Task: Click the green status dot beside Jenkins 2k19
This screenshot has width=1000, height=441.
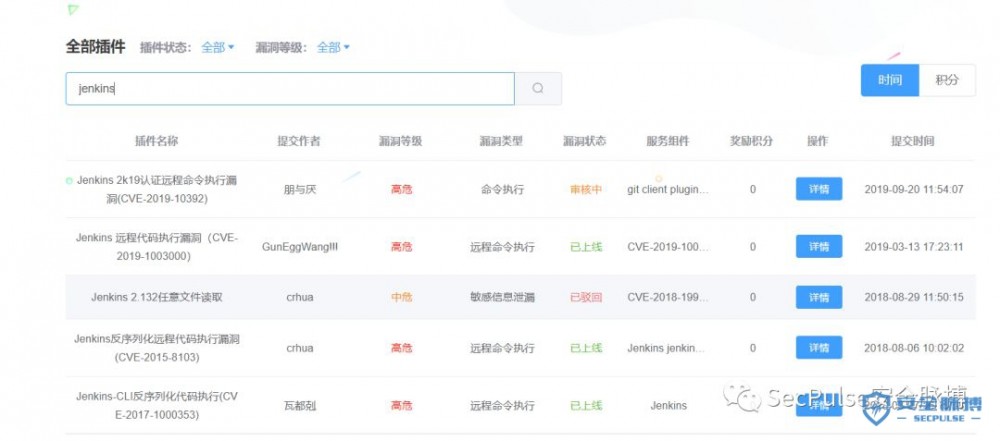Action: coord(69,181)
